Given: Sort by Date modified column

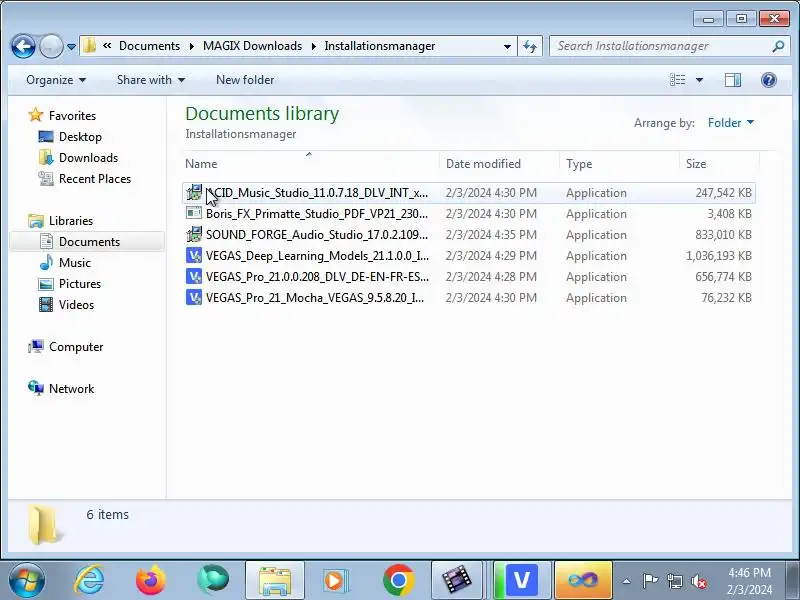Looking at the screenshot, I should [499, 164].
